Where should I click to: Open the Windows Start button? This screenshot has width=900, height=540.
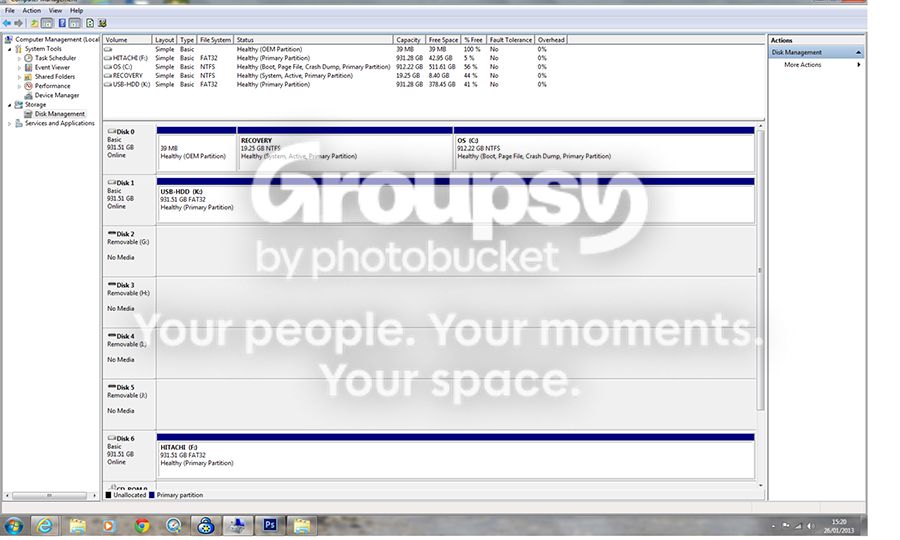[13, 526]
